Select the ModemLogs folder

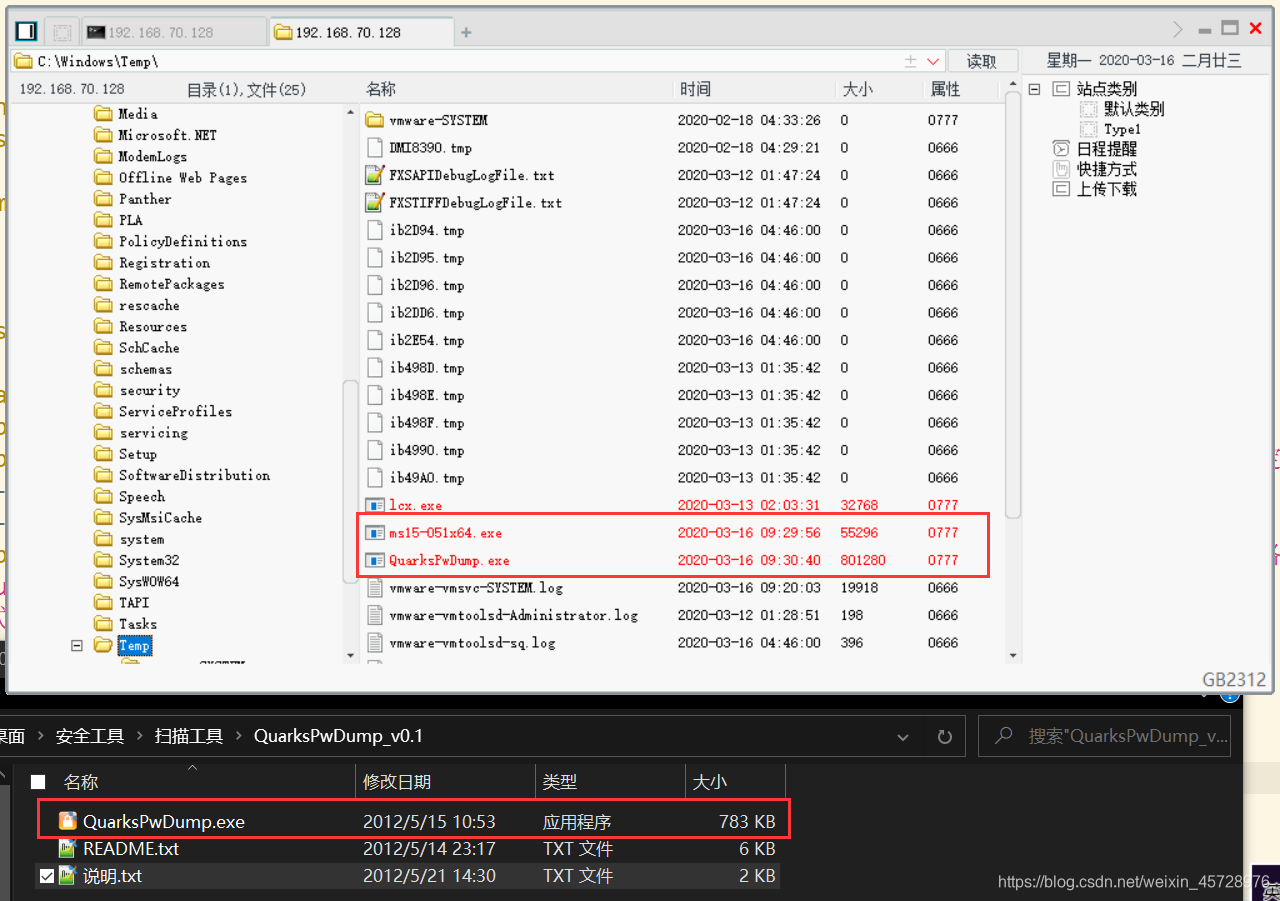tap(152, 156)
